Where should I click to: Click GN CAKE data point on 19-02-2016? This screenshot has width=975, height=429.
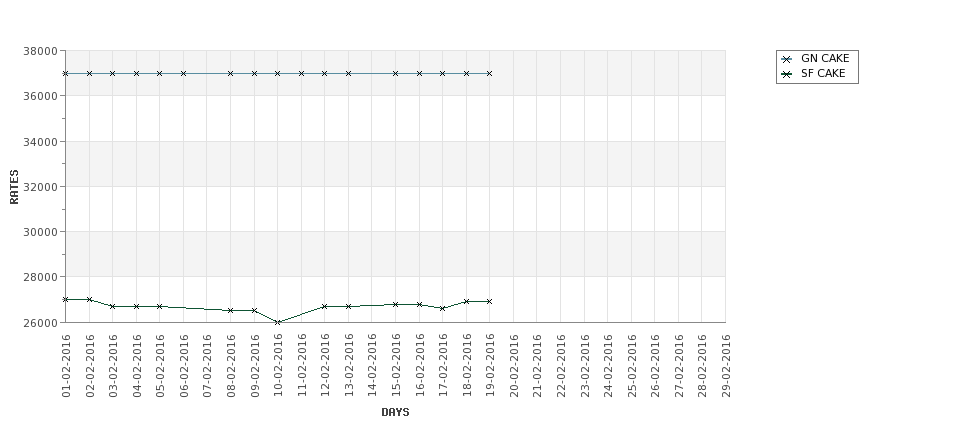point(489,73)
